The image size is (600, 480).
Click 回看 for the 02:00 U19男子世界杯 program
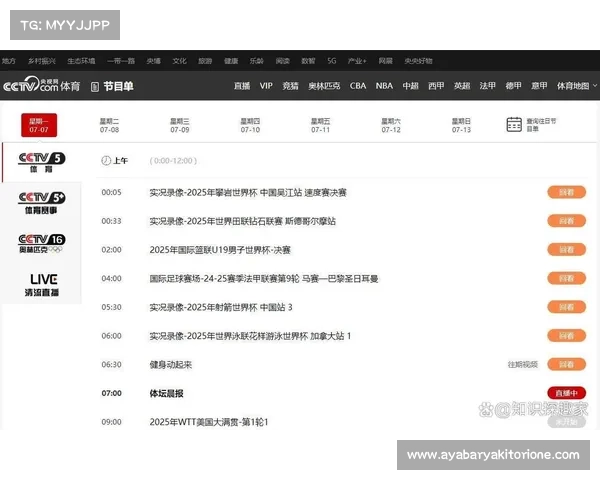tap(566, 250)
